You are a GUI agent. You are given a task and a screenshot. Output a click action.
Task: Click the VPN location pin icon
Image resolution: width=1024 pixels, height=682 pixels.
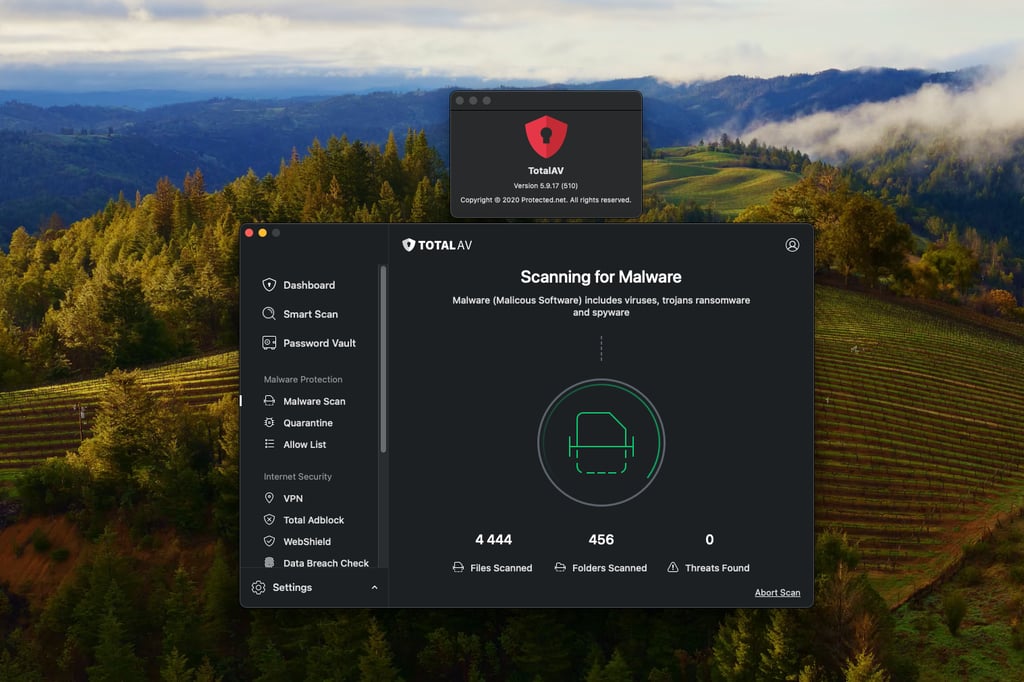[269, 498]
